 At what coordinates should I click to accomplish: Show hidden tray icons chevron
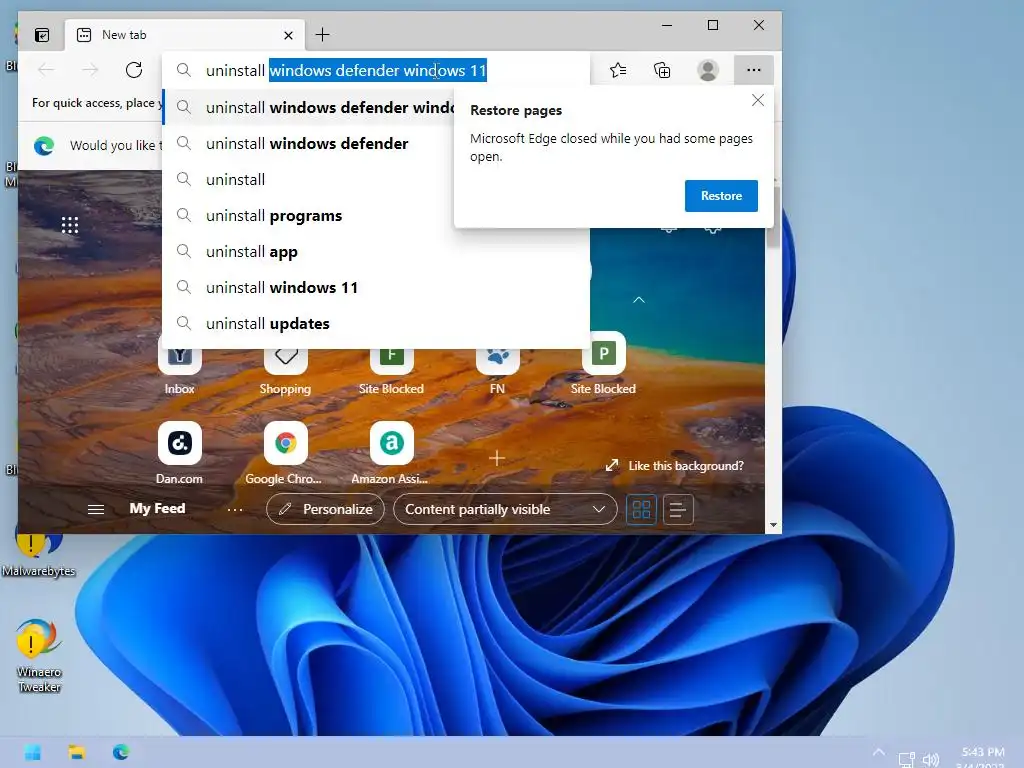click(x=879, y=752)
